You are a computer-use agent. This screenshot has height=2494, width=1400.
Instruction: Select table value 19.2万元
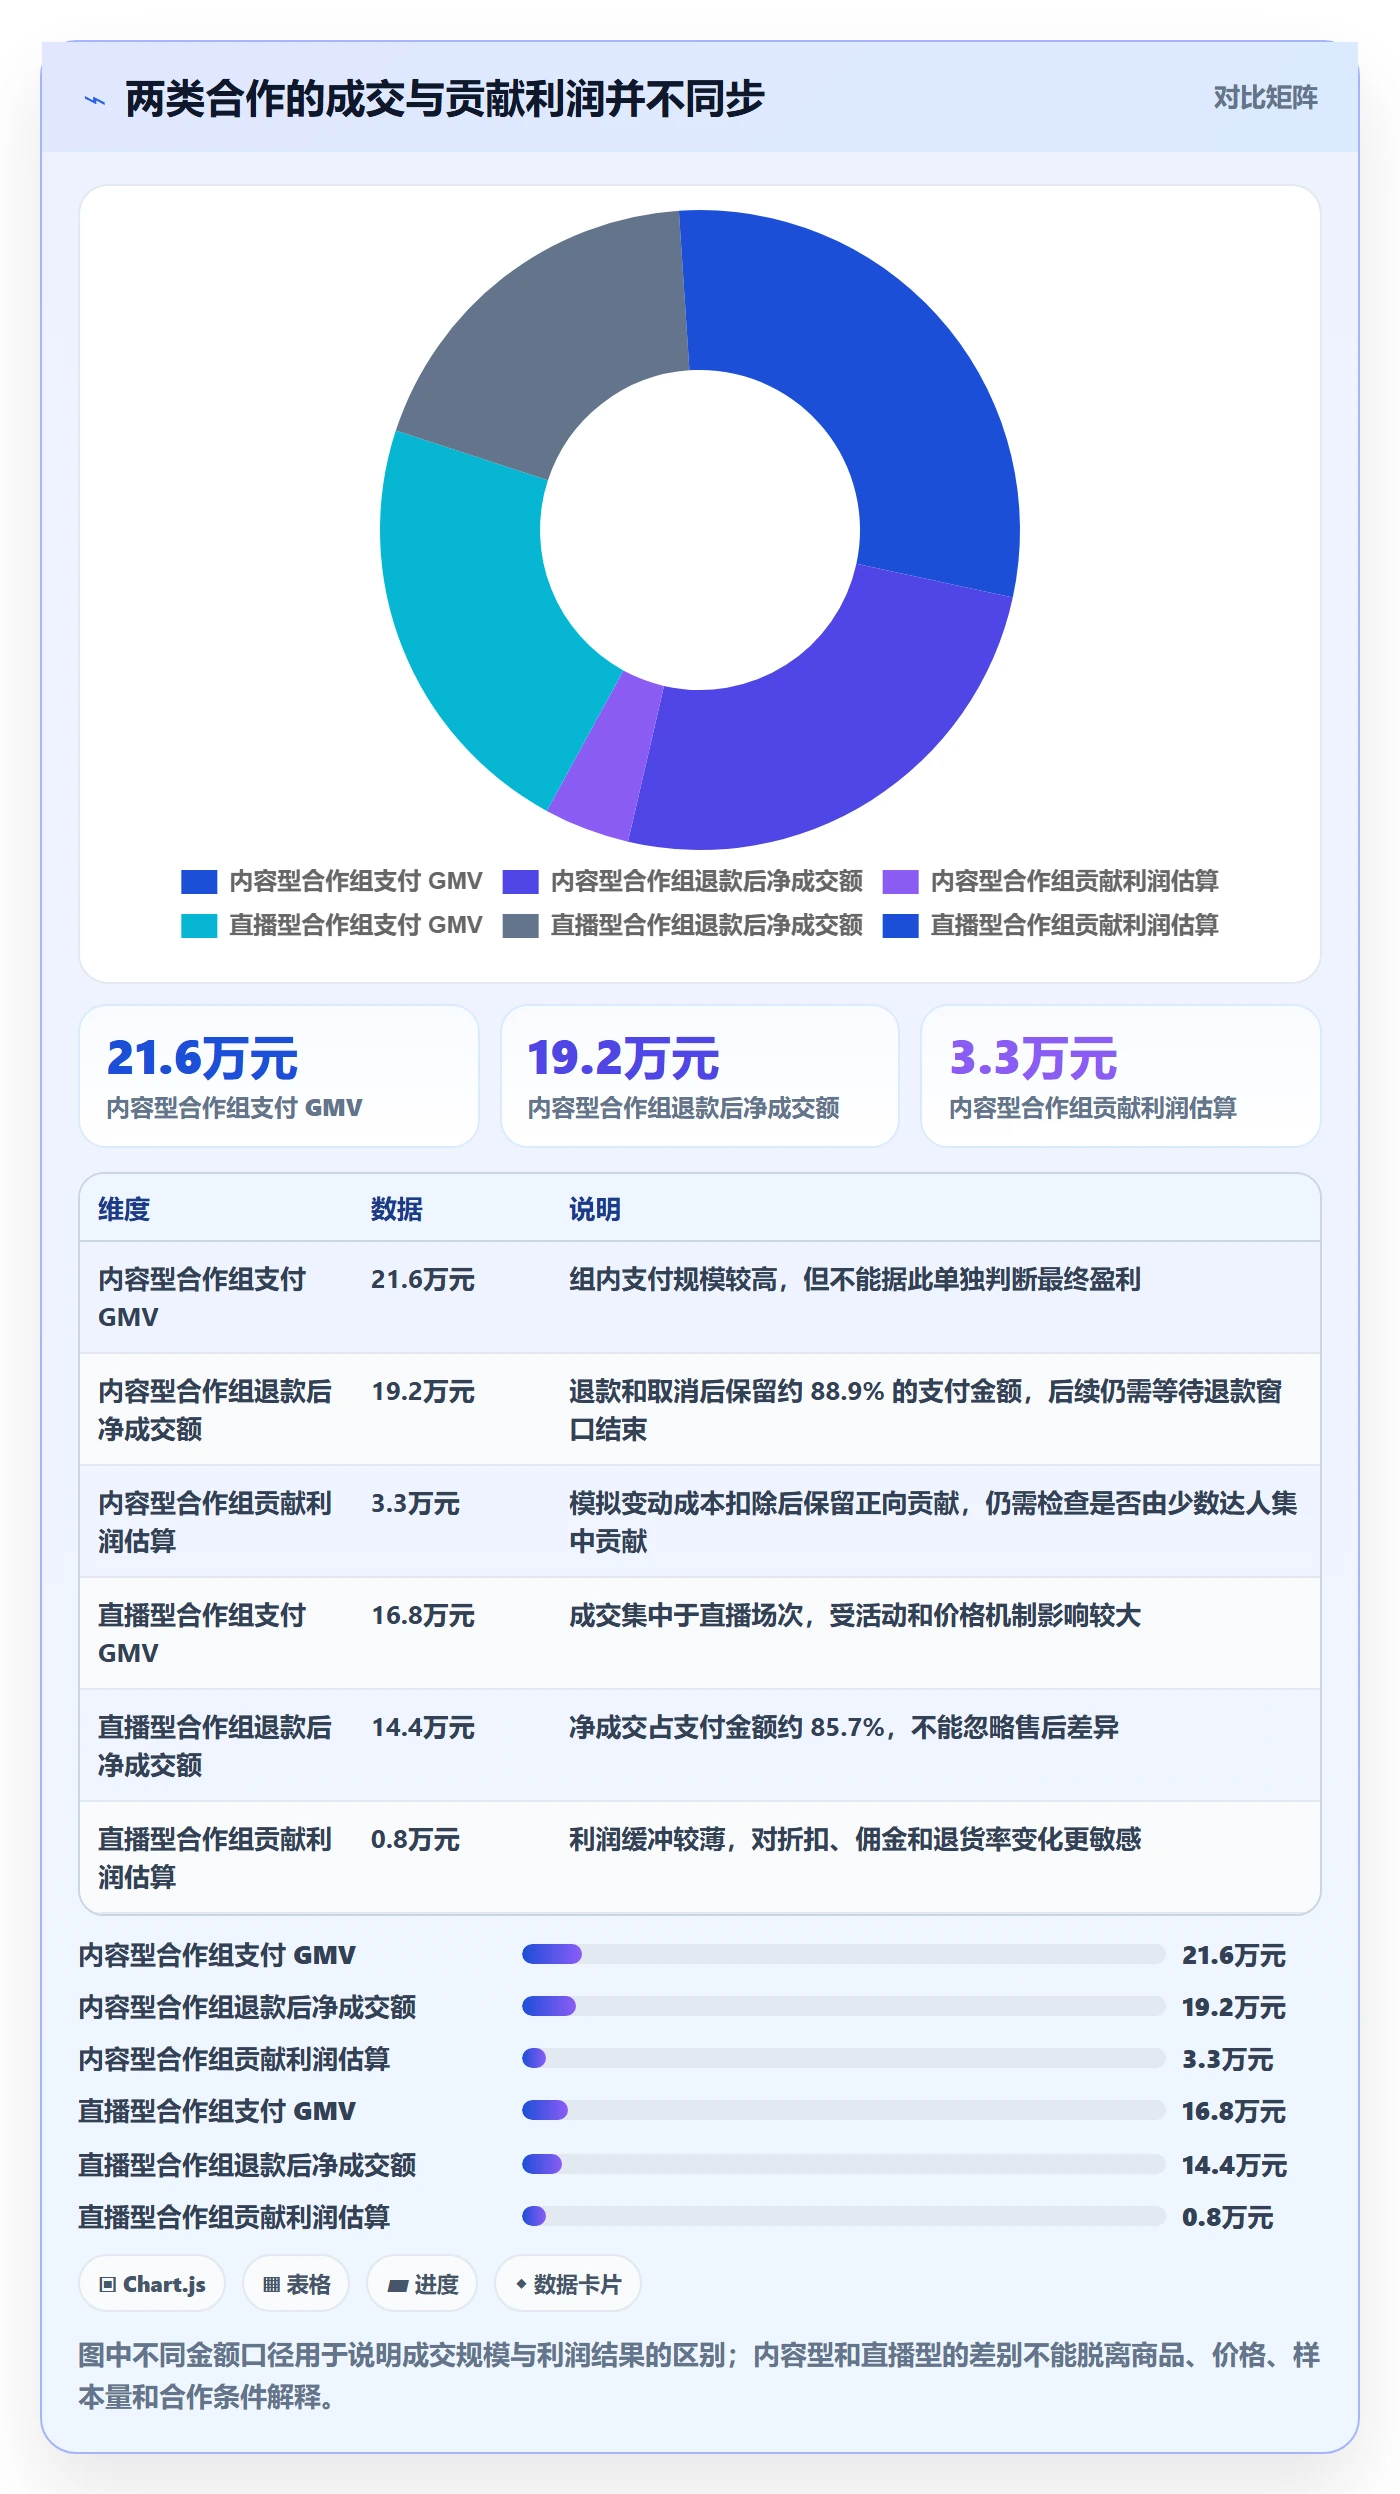(x=423, y=1391)
